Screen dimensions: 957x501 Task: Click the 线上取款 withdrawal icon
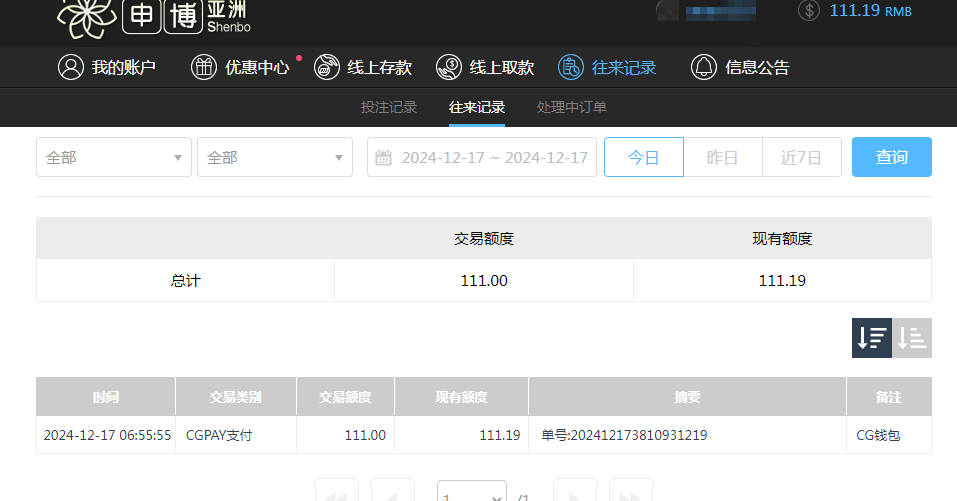click(449, 67)
